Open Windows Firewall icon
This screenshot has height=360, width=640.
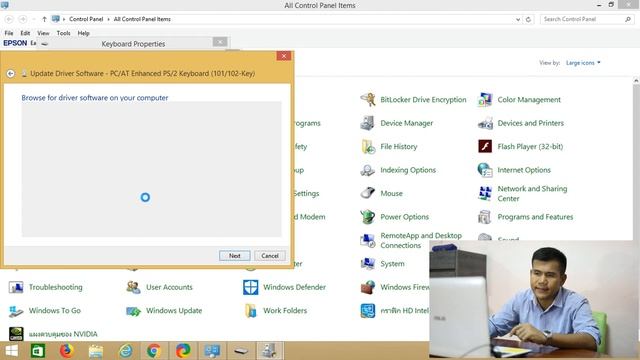point(368,287)
